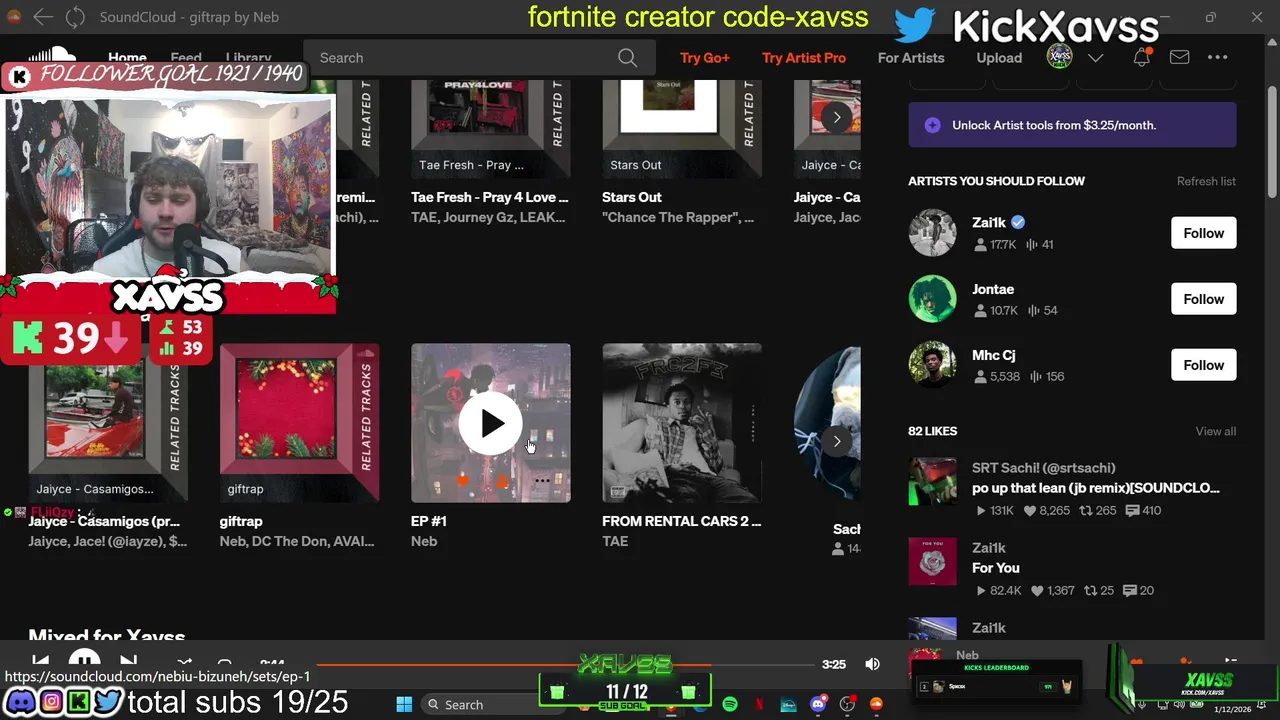Follow Zai1k
Screen dimensions: 1280x720
coord(1203,233)
